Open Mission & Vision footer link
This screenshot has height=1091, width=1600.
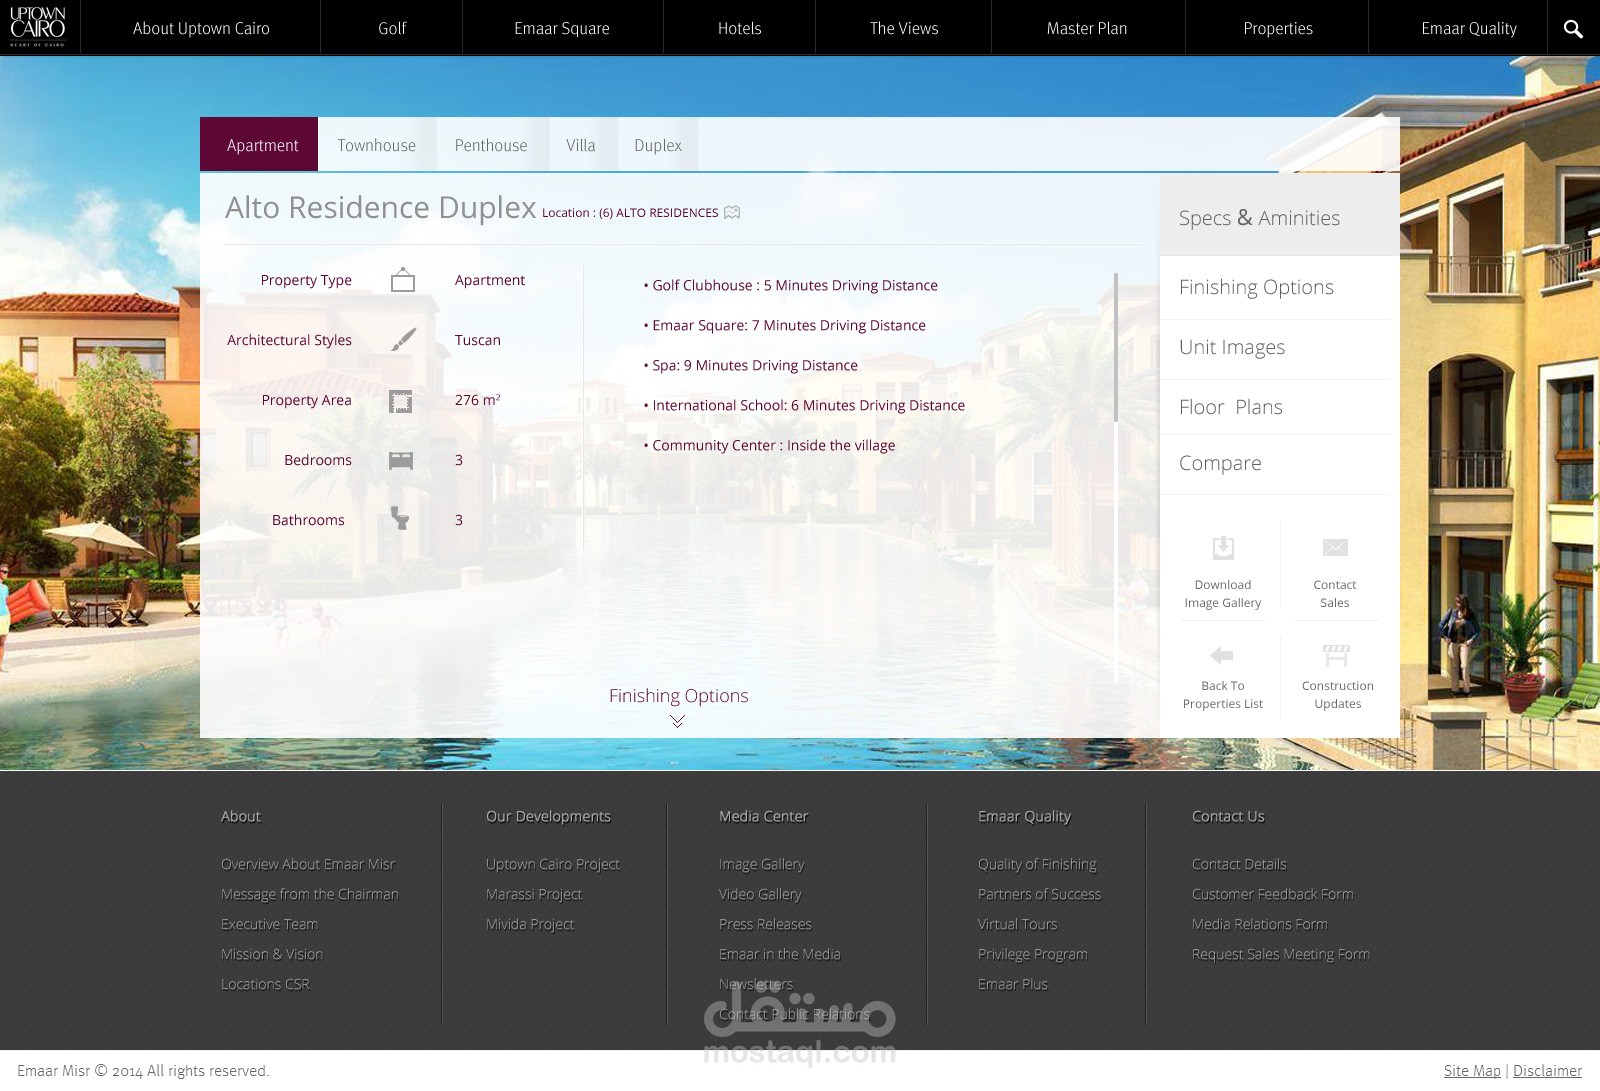(272, 954)
